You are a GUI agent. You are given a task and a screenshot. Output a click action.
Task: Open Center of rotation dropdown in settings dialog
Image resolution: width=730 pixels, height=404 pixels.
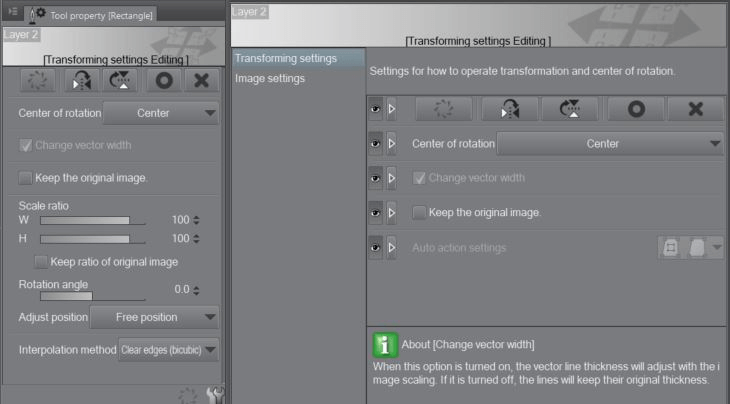(609, 144)
